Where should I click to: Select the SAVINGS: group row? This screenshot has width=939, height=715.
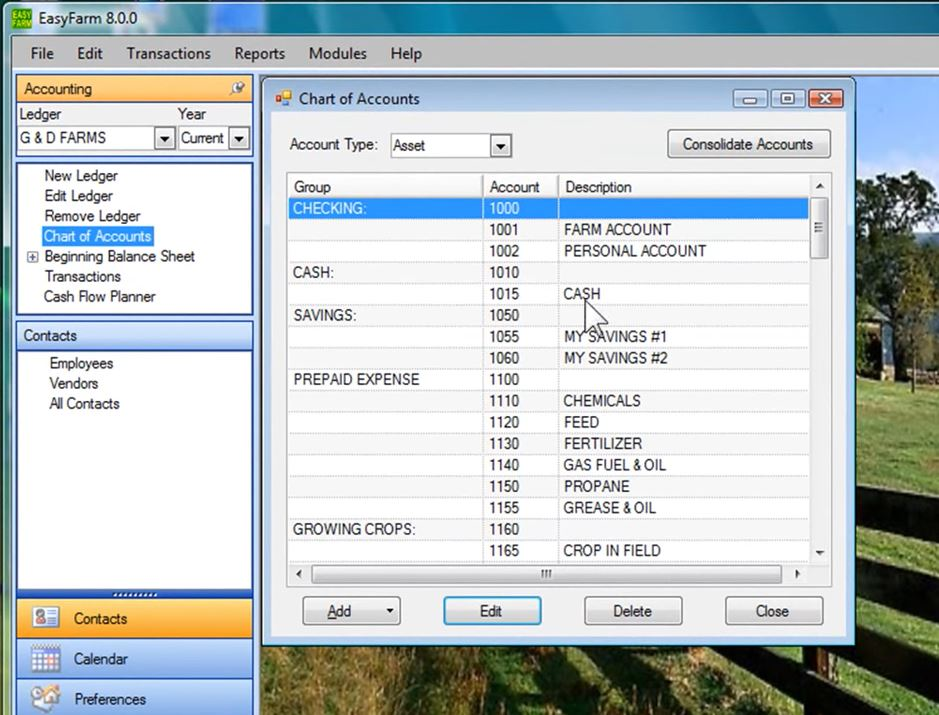[548, 316]
